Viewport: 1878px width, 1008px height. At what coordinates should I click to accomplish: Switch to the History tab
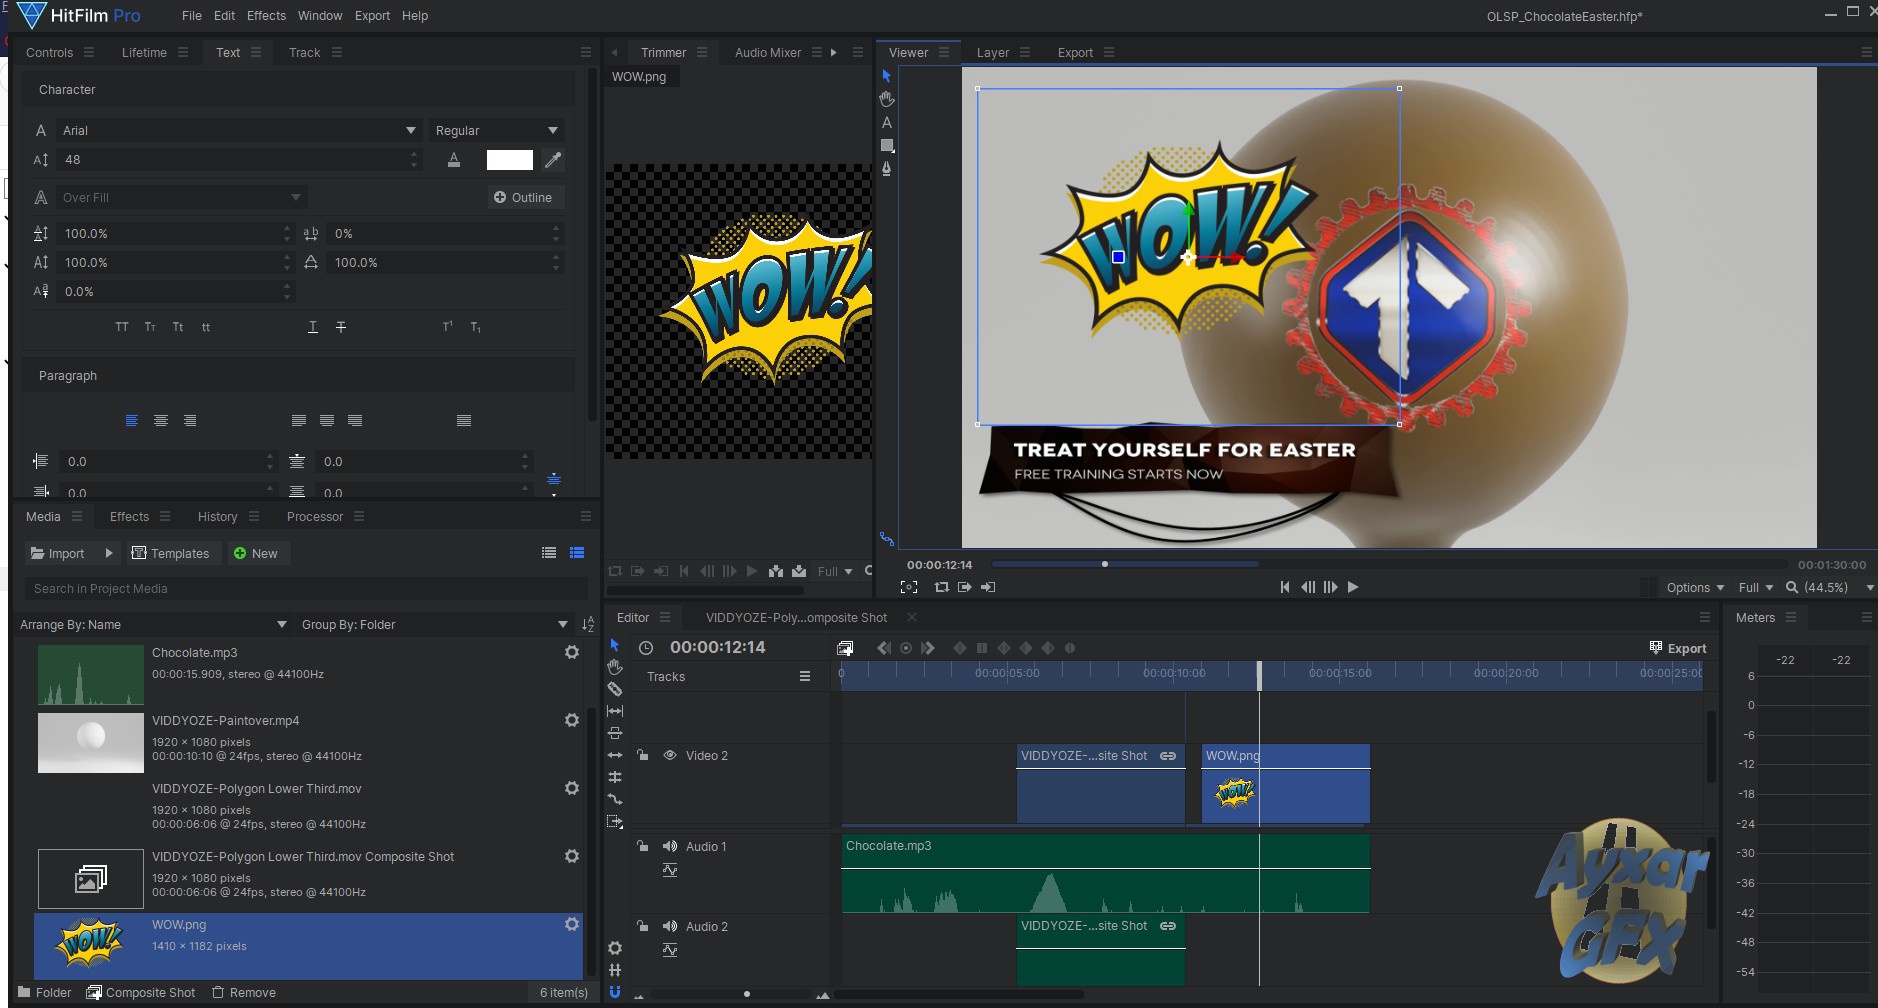[217, 517]
